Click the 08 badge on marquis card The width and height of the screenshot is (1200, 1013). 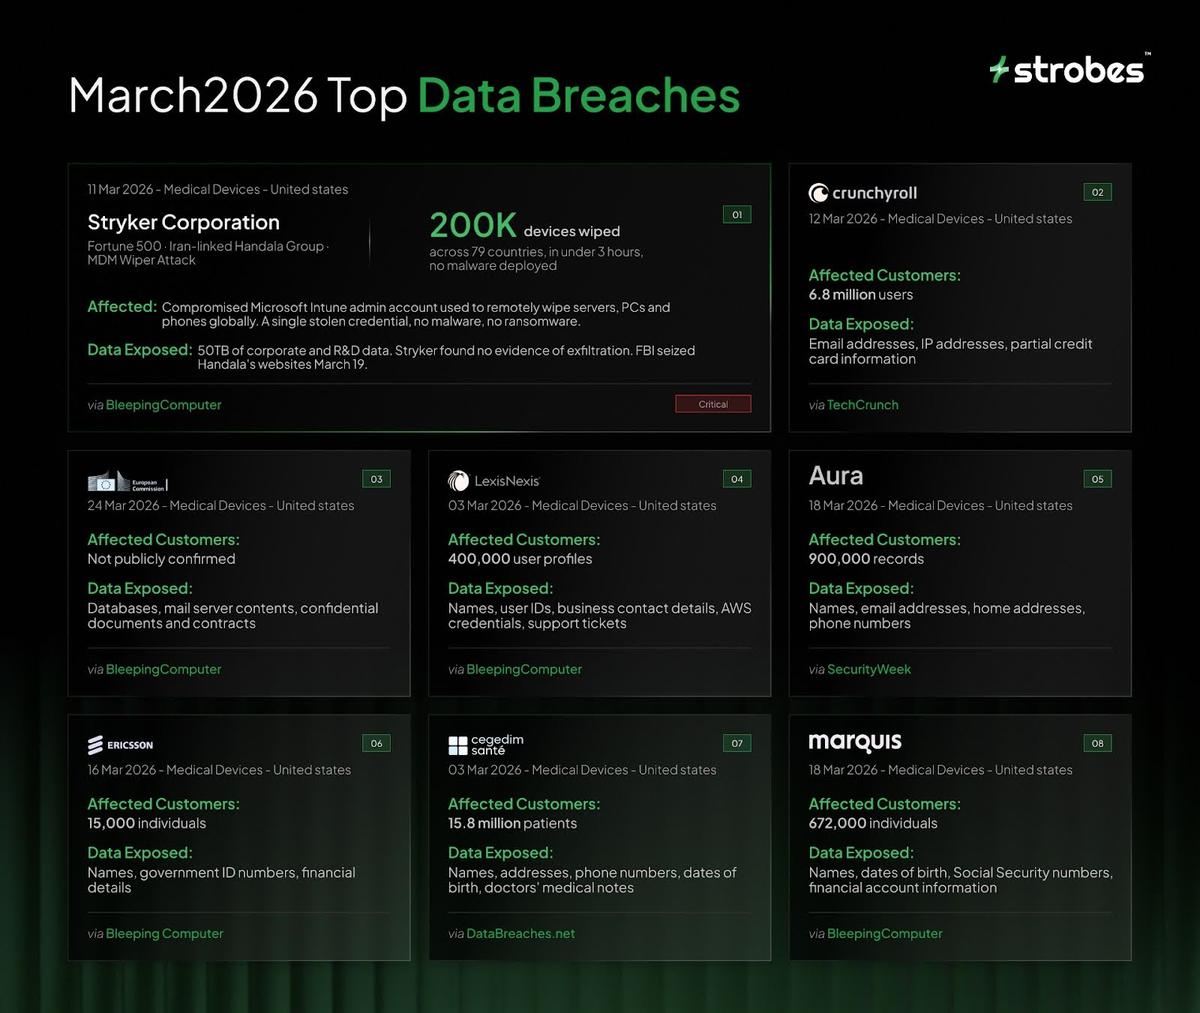(1097, 743)
